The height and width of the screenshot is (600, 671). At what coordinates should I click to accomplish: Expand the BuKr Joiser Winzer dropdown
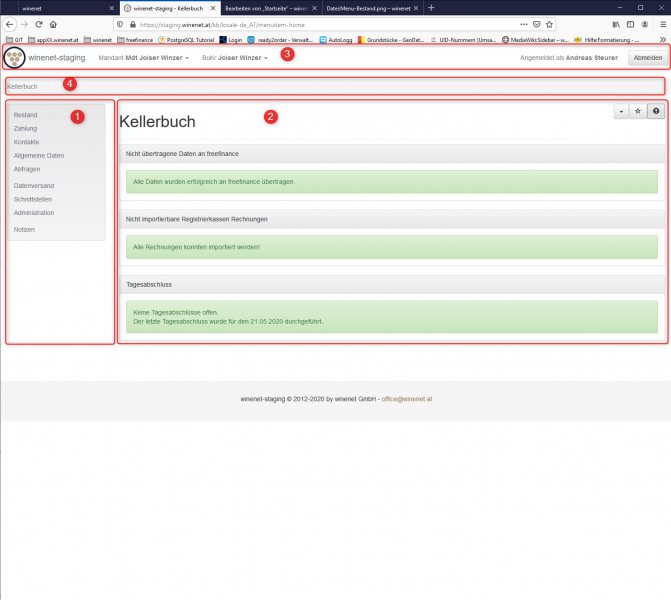tap(235, 58)
